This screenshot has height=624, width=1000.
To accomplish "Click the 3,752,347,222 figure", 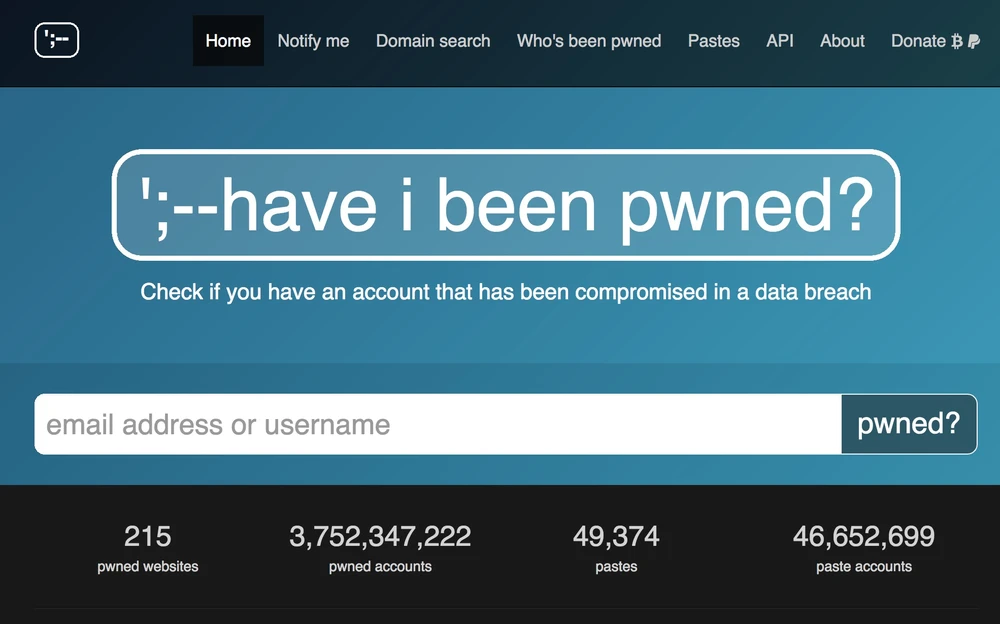I will pyautogui.click(x=380, y=537).
